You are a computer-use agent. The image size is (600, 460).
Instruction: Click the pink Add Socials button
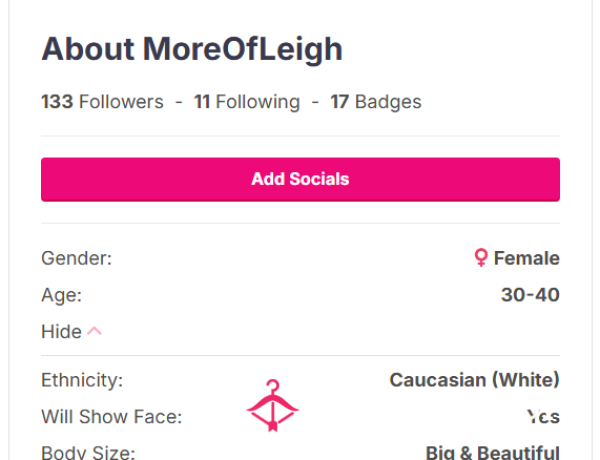click(x=300, y=179)
